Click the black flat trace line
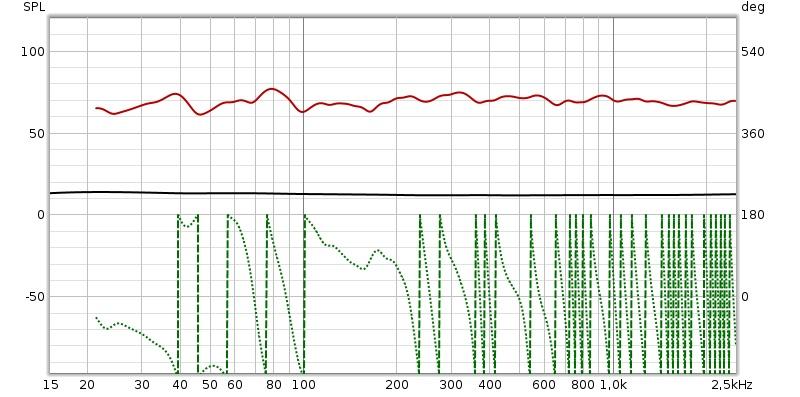Viewport: 800px width, 397px height. pos(393,194)
